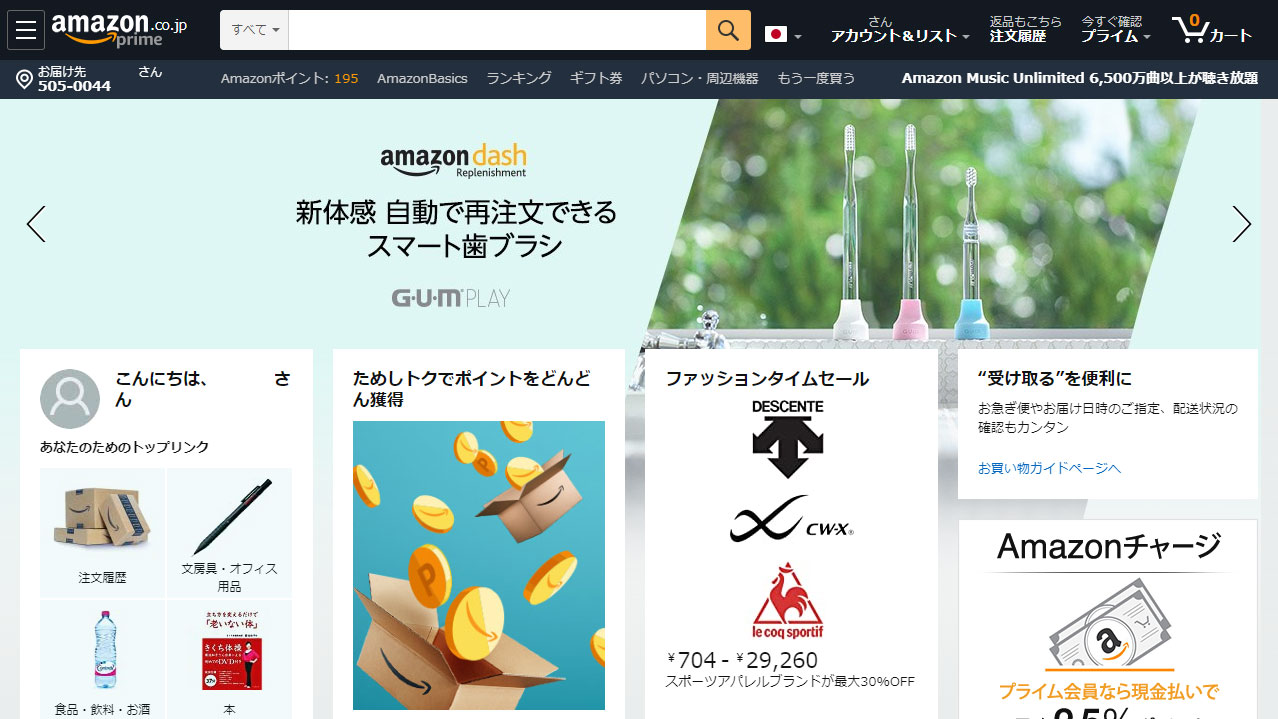Image resolution: width=1278 pixels, height=719 pixels.
Task: Show next banner with right arrow
Action: 1241,224
